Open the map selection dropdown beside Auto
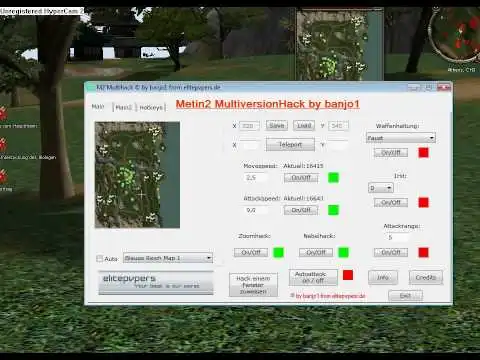 click(x=168, y=258)
